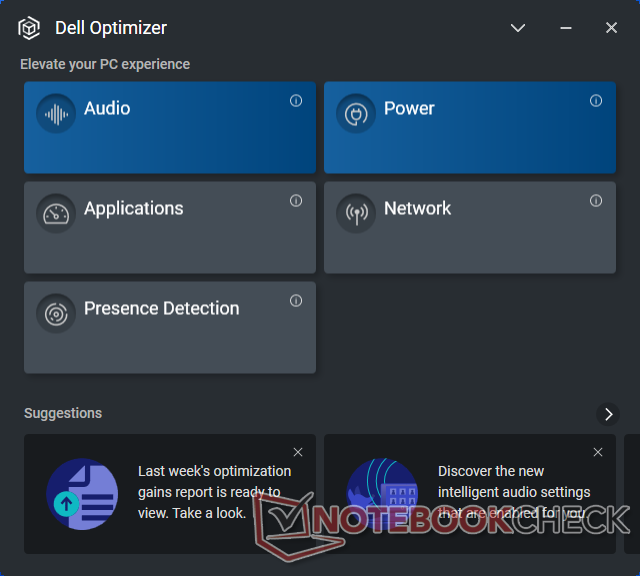Go to next suggestions with arrow button
The width and height of the screenshot is (640, 576).
(608, 414)
